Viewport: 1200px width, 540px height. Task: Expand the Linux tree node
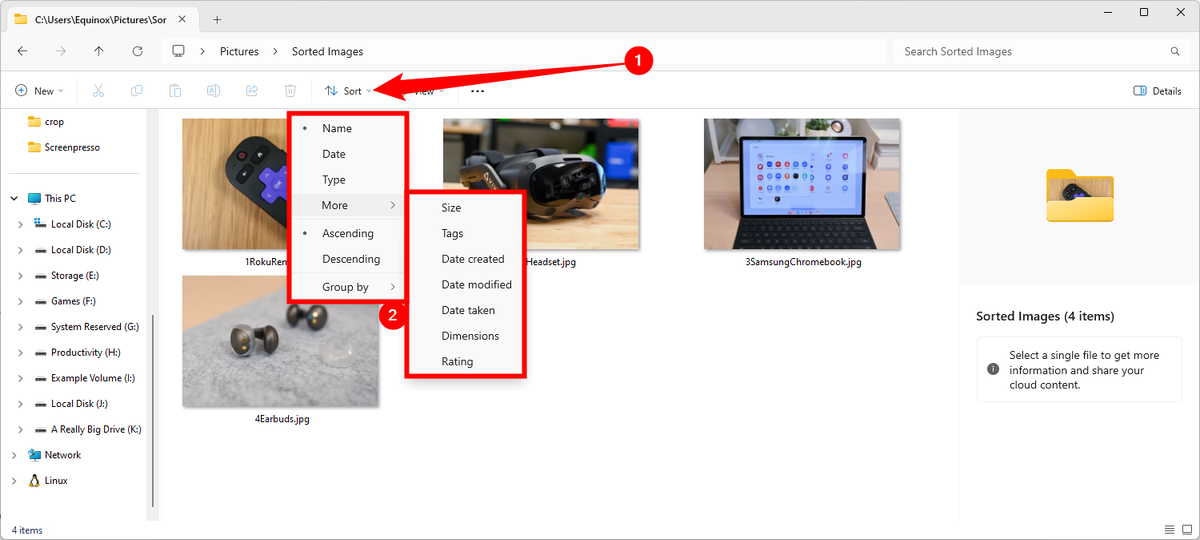pos(14,481)
